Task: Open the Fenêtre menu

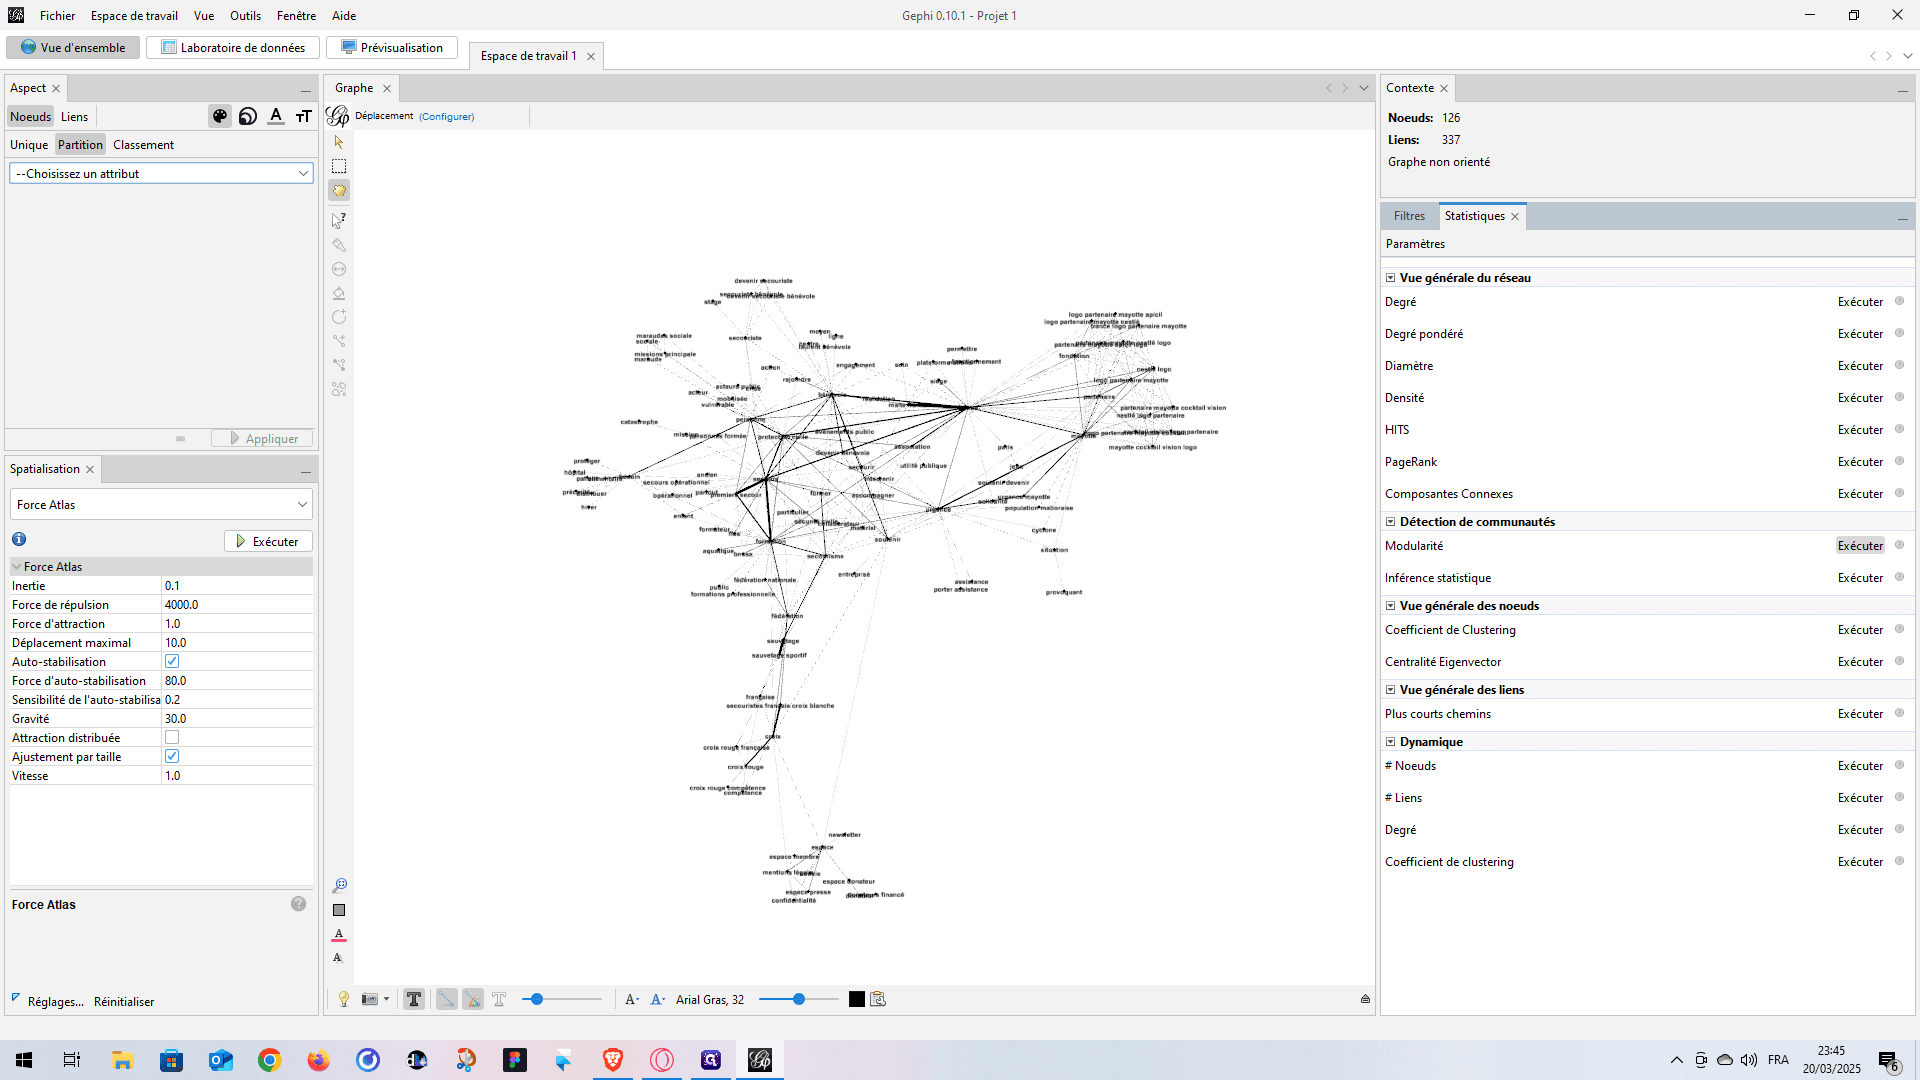Action: tap(296, 15)
